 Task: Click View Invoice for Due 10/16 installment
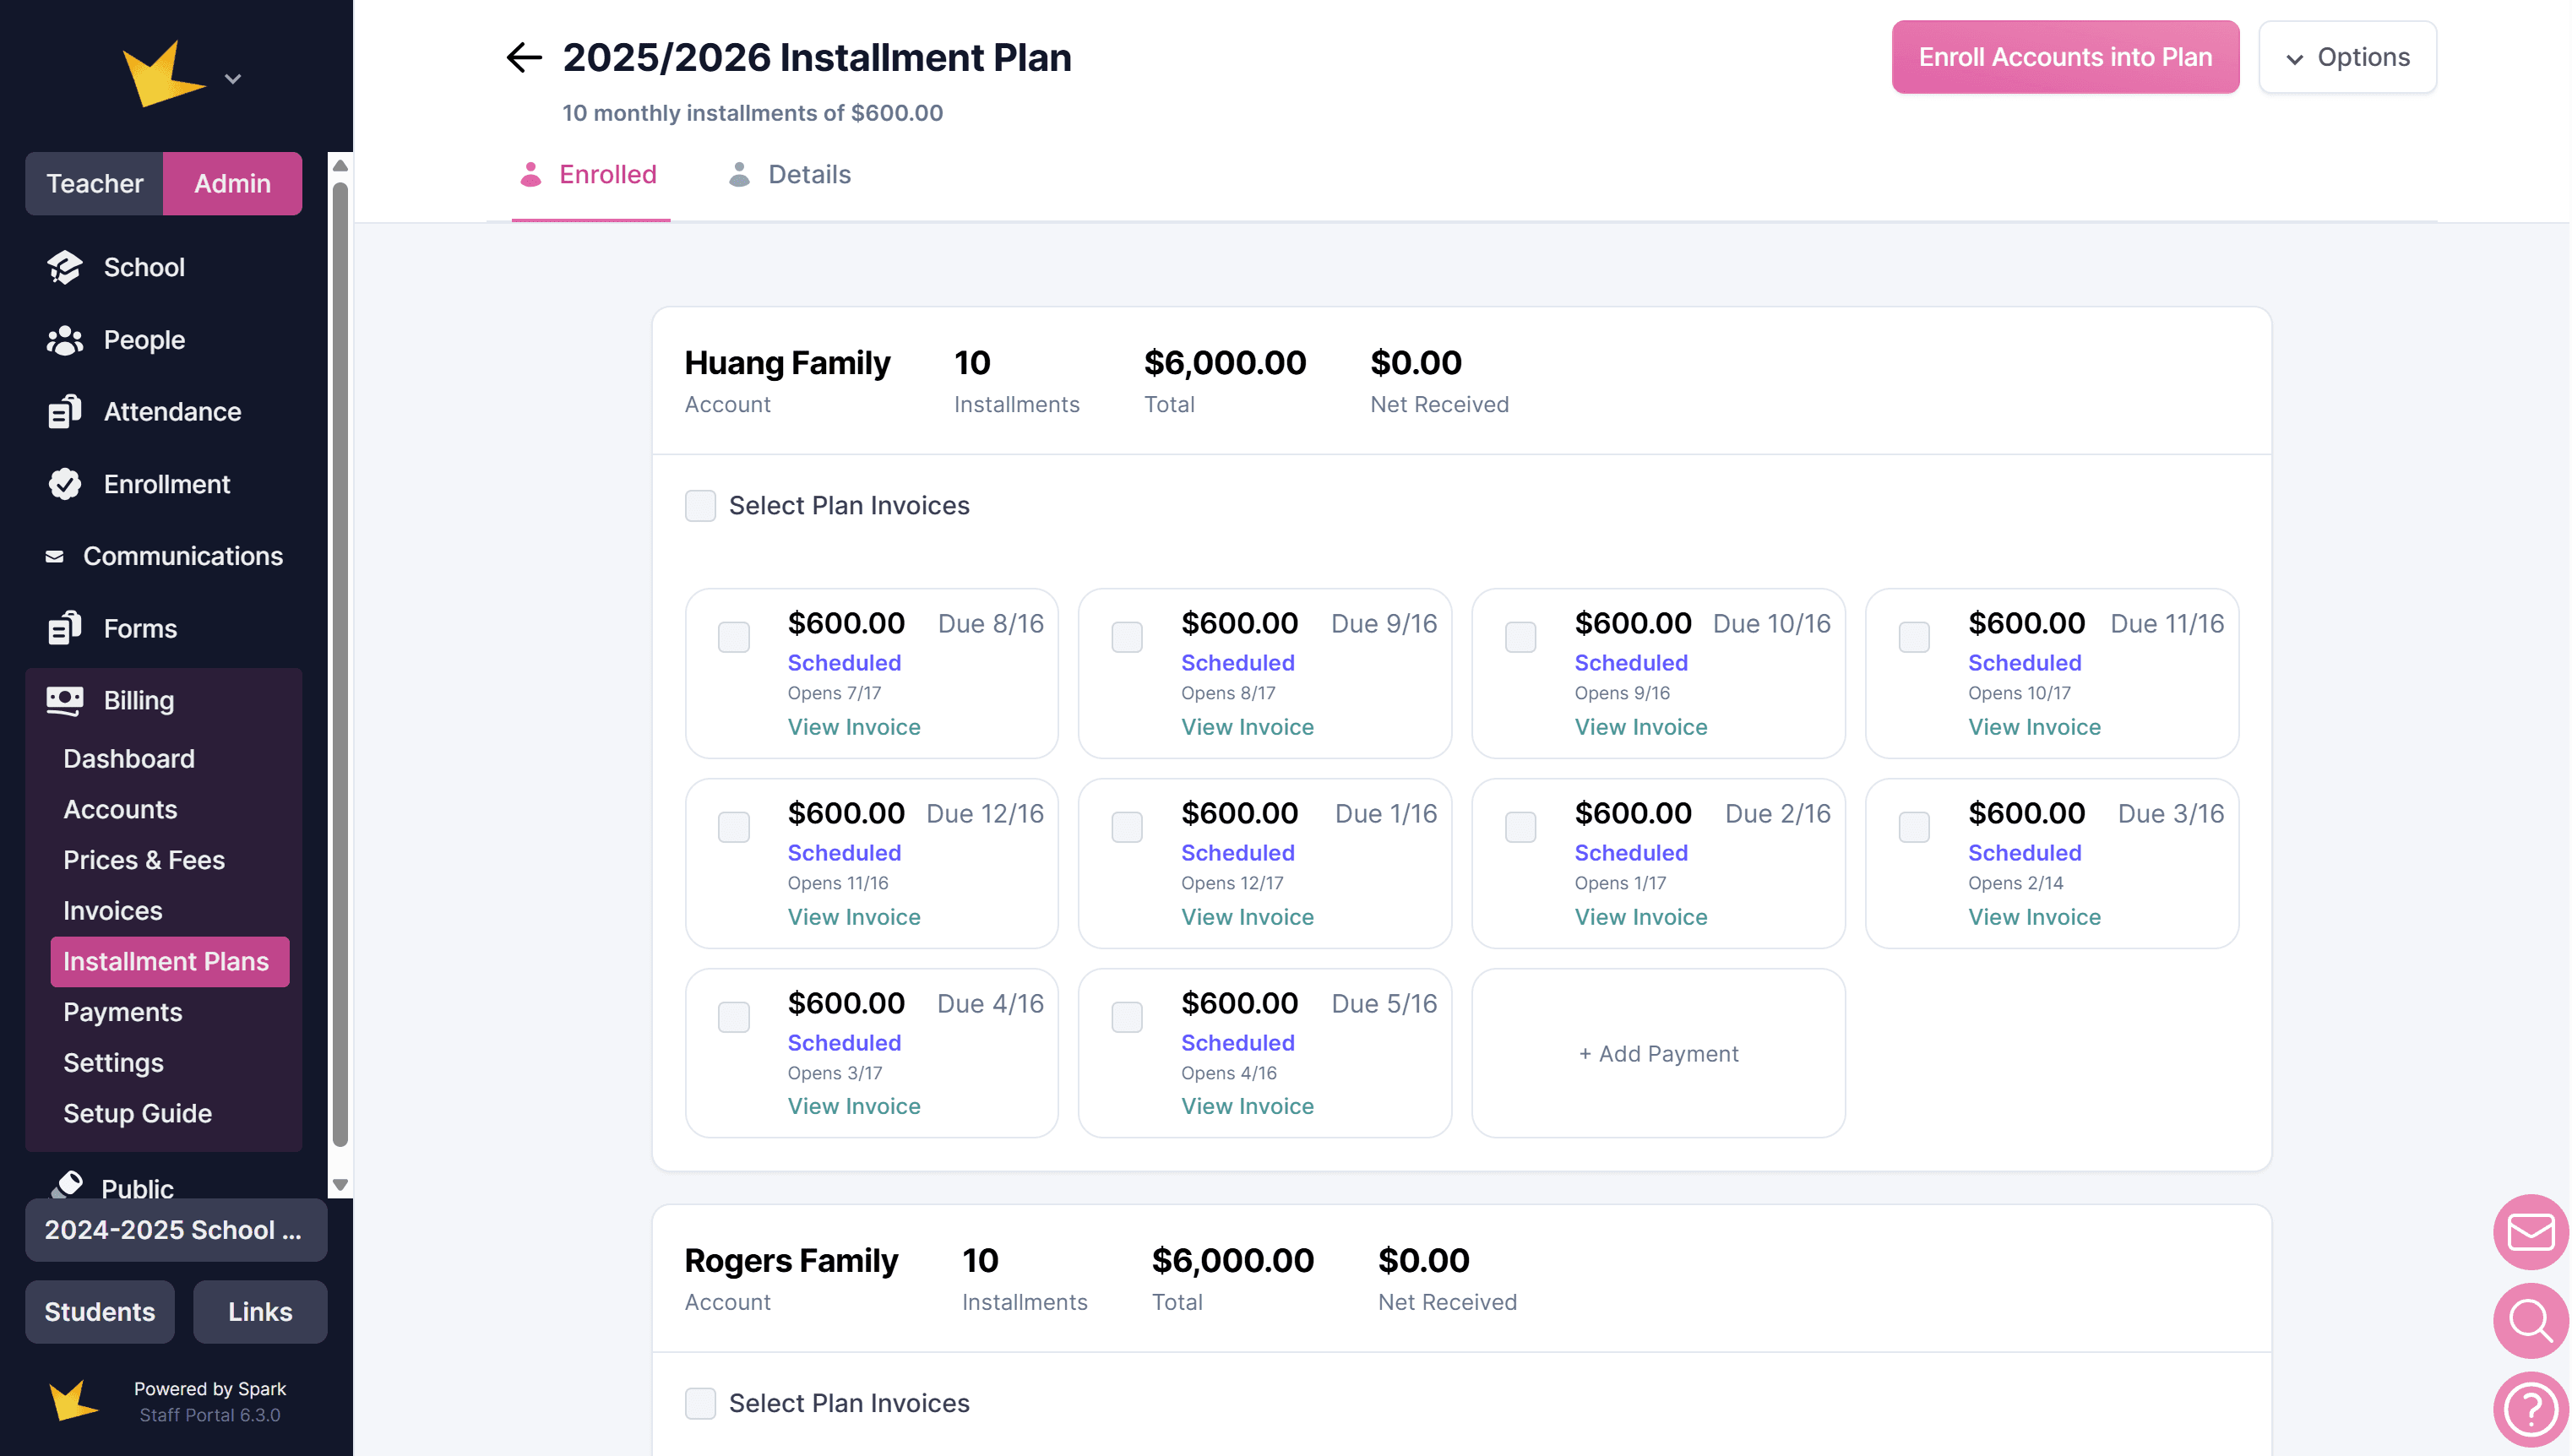(x=1640, y=727)
